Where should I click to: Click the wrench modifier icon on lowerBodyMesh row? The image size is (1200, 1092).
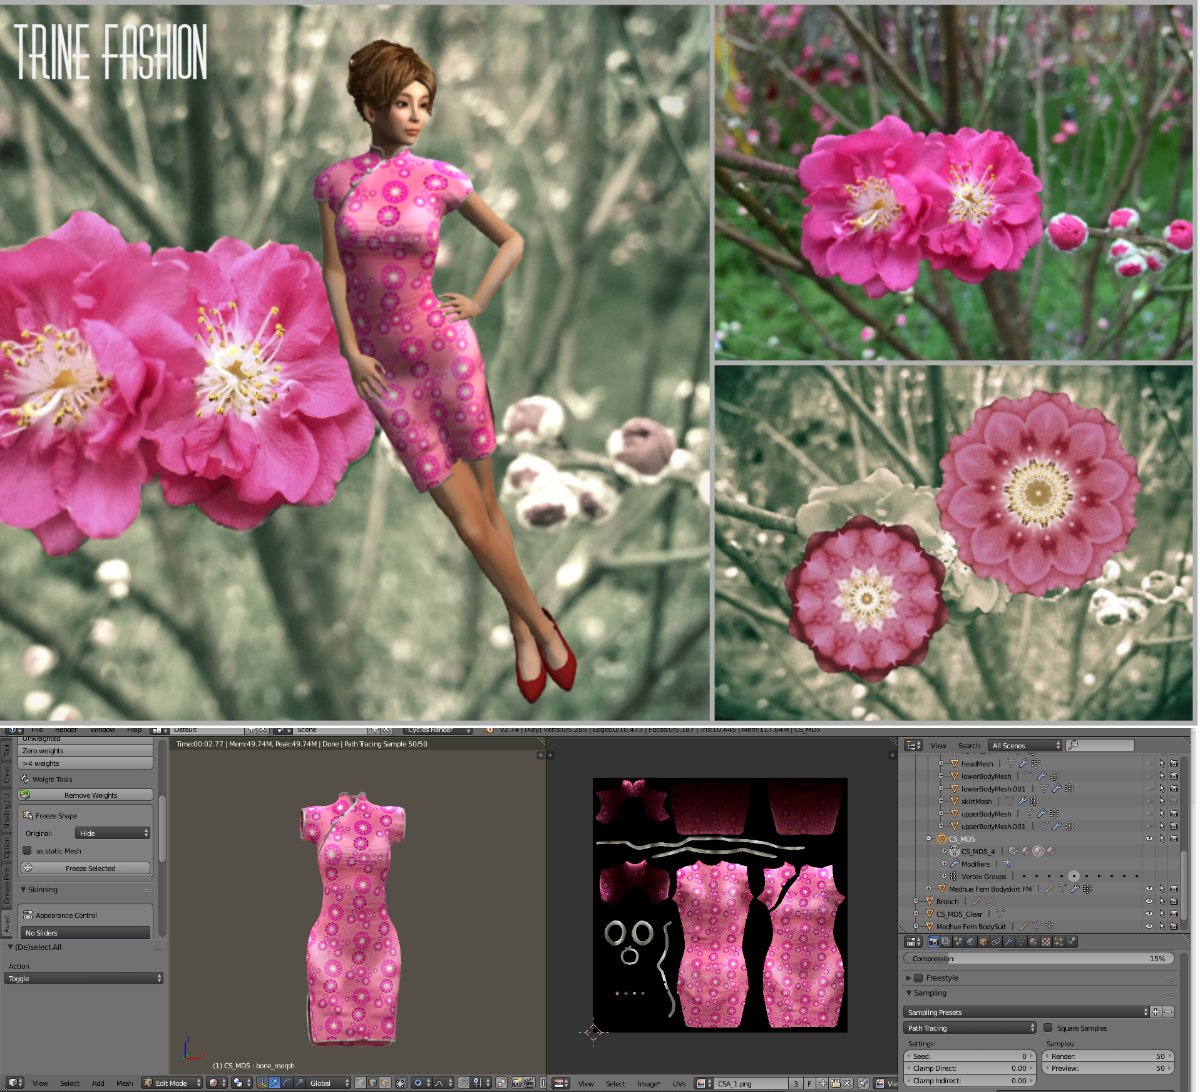(1040, 776)
